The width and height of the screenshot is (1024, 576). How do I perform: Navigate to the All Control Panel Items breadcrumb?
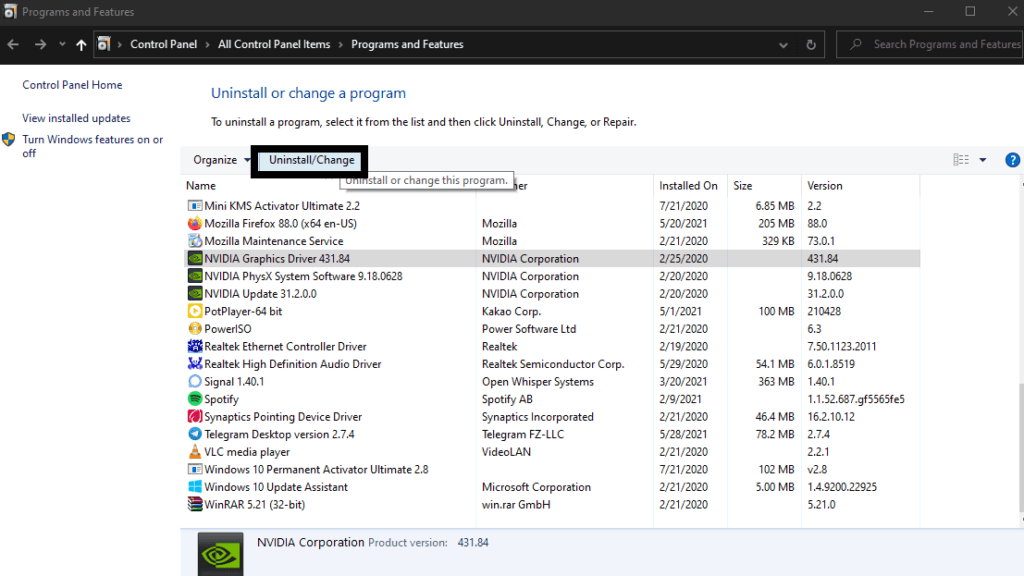click(x=274, y=44)
